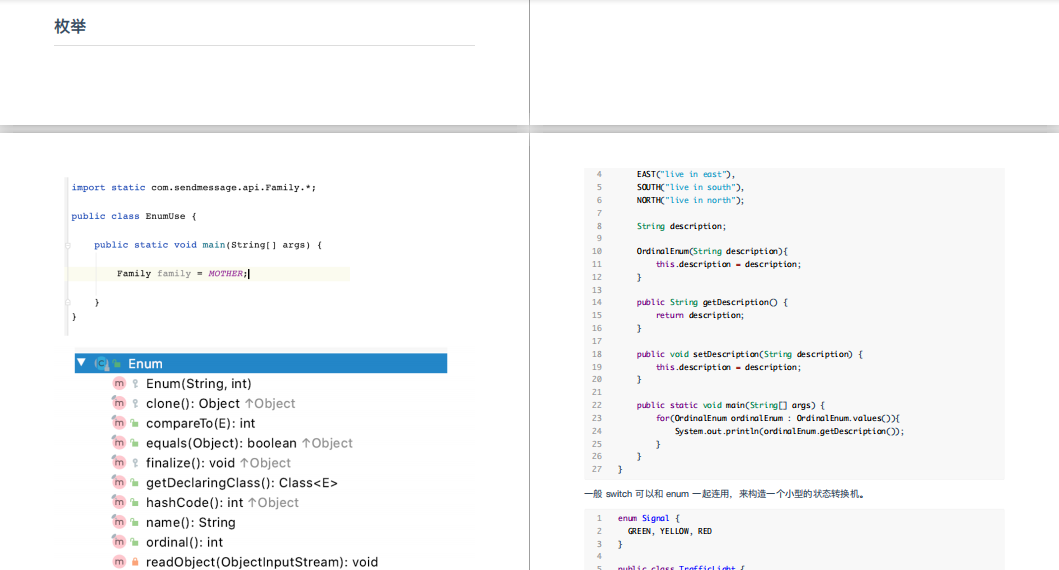Click method icon of hashCode(): int row
The image size is (1059, 570).
119,502
